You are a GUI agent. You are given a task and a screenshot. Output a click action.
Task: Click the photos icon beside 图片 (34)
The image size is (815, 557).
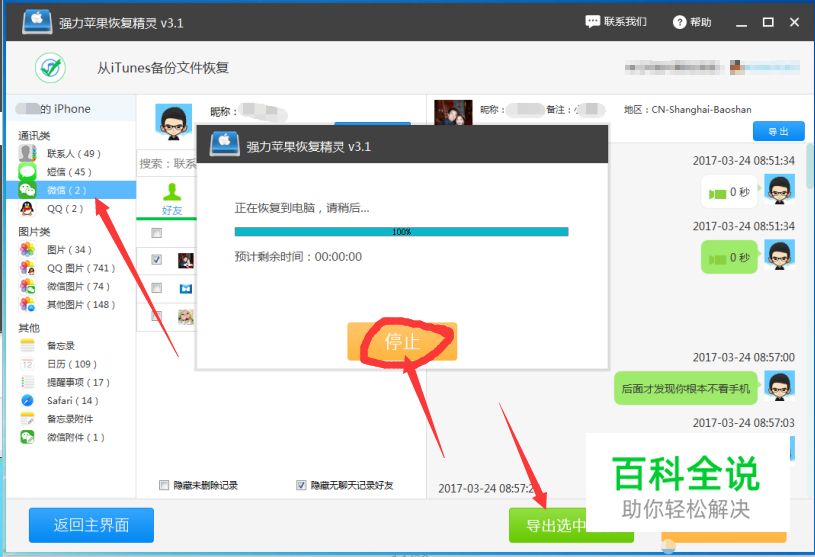[x=27, y=249]
